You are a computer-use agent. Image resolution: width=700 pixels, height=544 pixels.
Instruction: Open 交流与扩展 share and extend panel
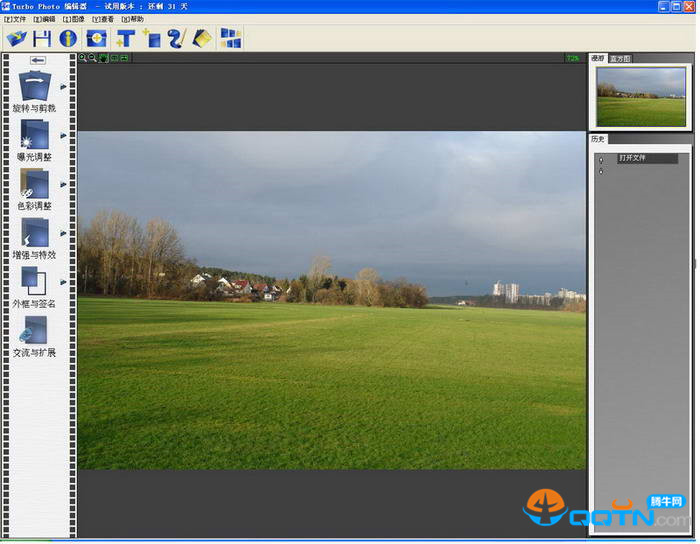[34, 336]
